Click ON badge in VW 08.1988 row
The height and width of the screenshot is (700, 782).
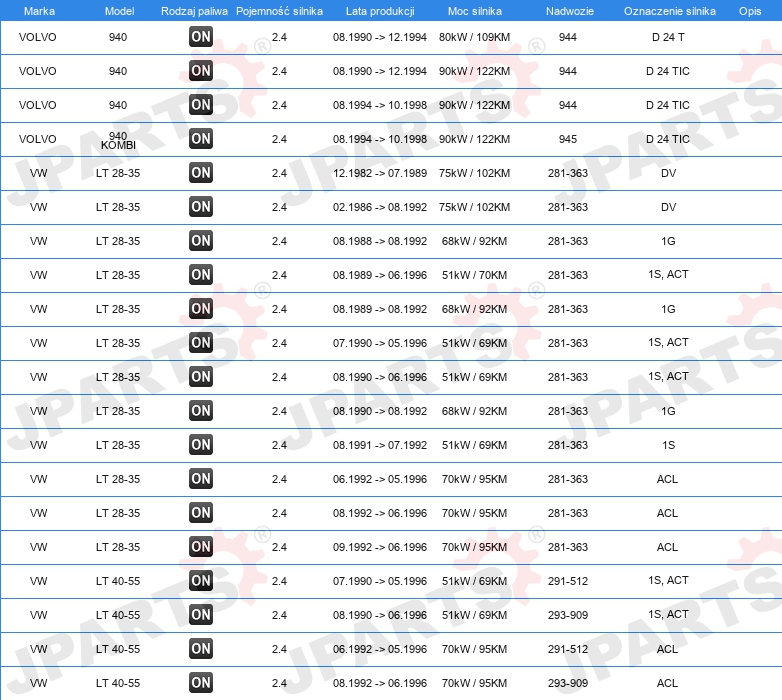pyautogui.click(x=201, y=241)
